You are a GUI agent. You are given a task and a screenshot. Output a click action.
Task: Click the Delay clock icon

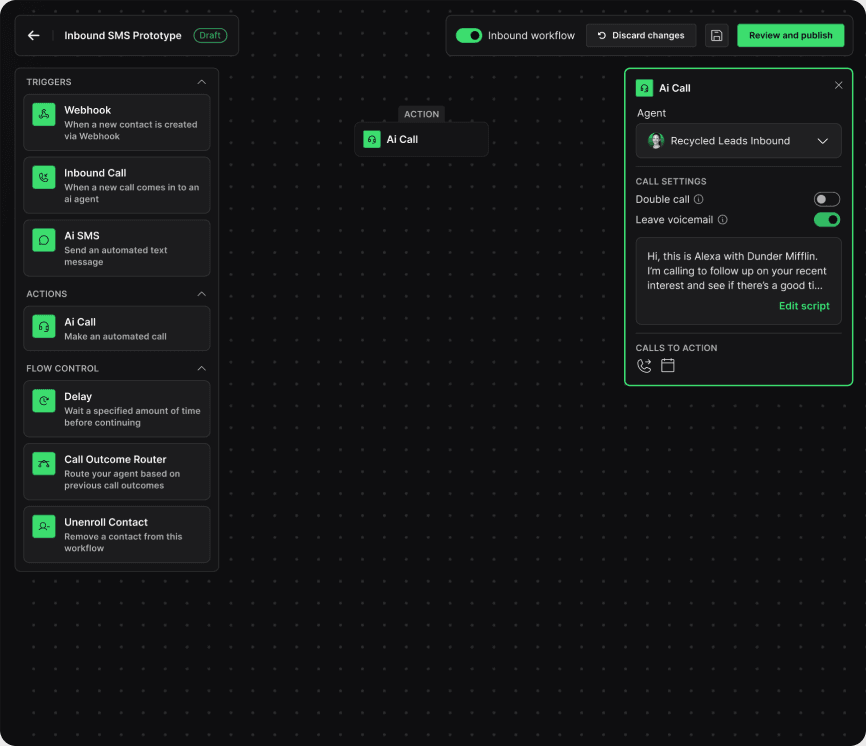[44, 401]
